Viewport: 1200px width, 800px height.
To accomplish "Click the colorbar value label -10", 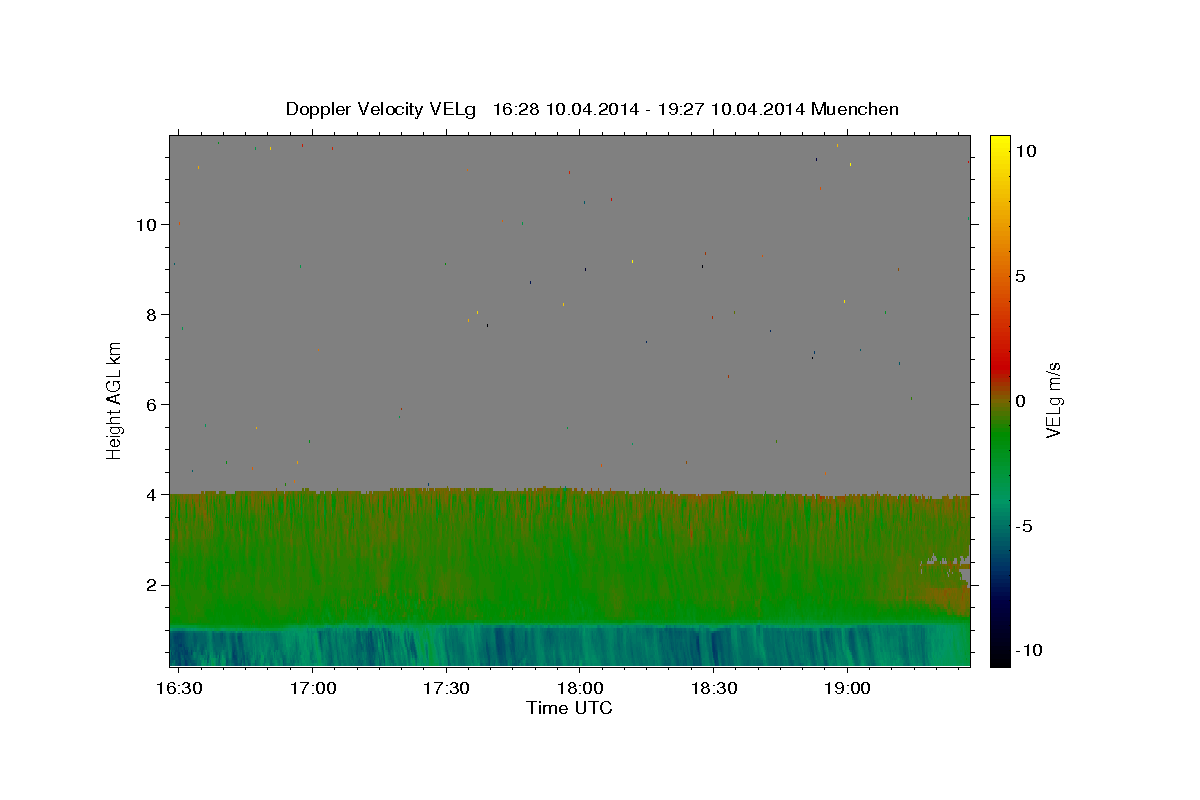I will click(x=1029, y=650).
